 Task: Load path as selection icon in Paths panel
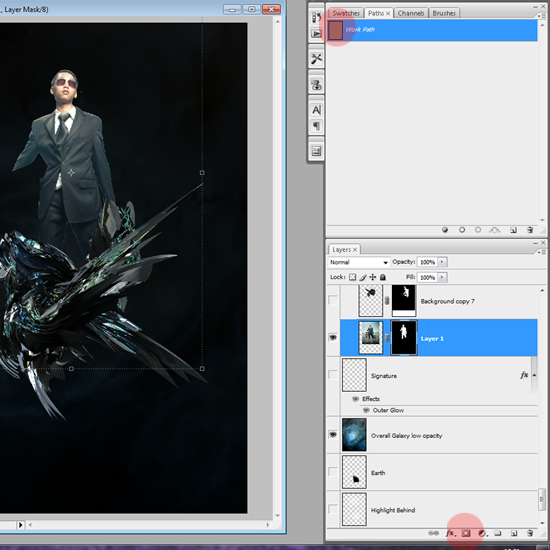click(x=478, y=230)
